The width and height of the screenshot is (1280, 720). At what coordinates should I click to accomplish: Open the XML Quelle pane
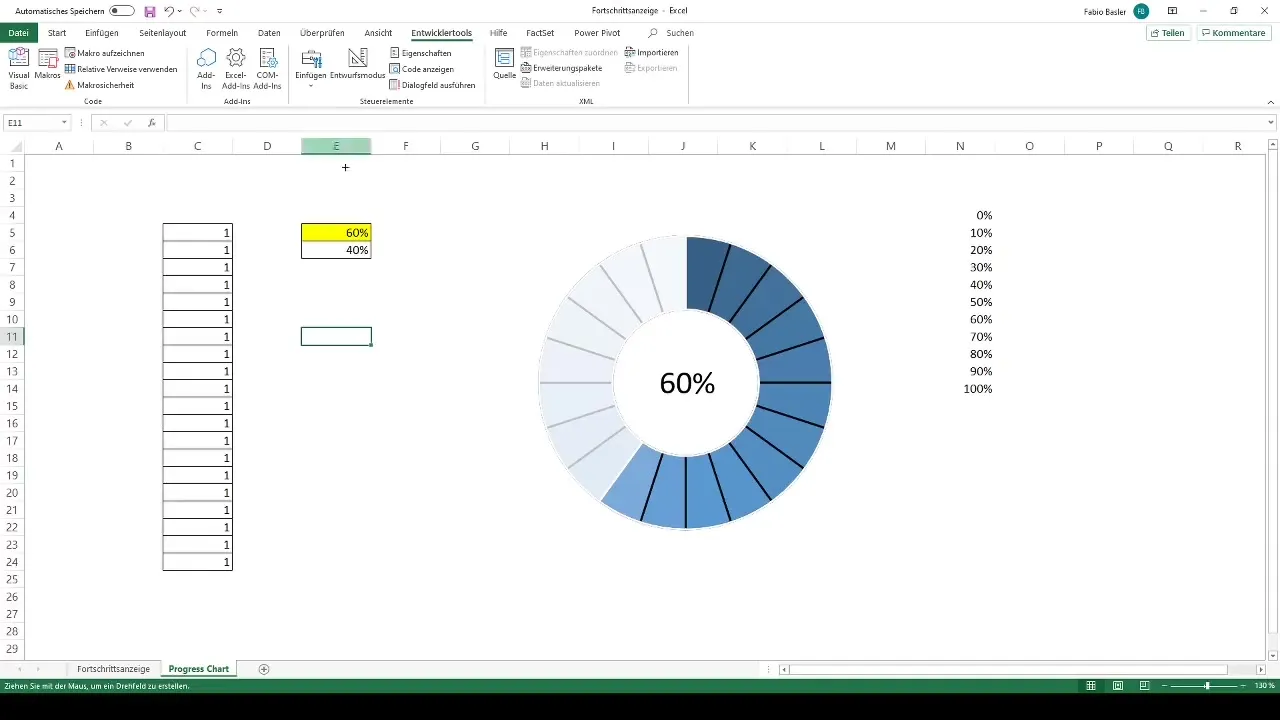pyautogui.click(x=504, y=63)
